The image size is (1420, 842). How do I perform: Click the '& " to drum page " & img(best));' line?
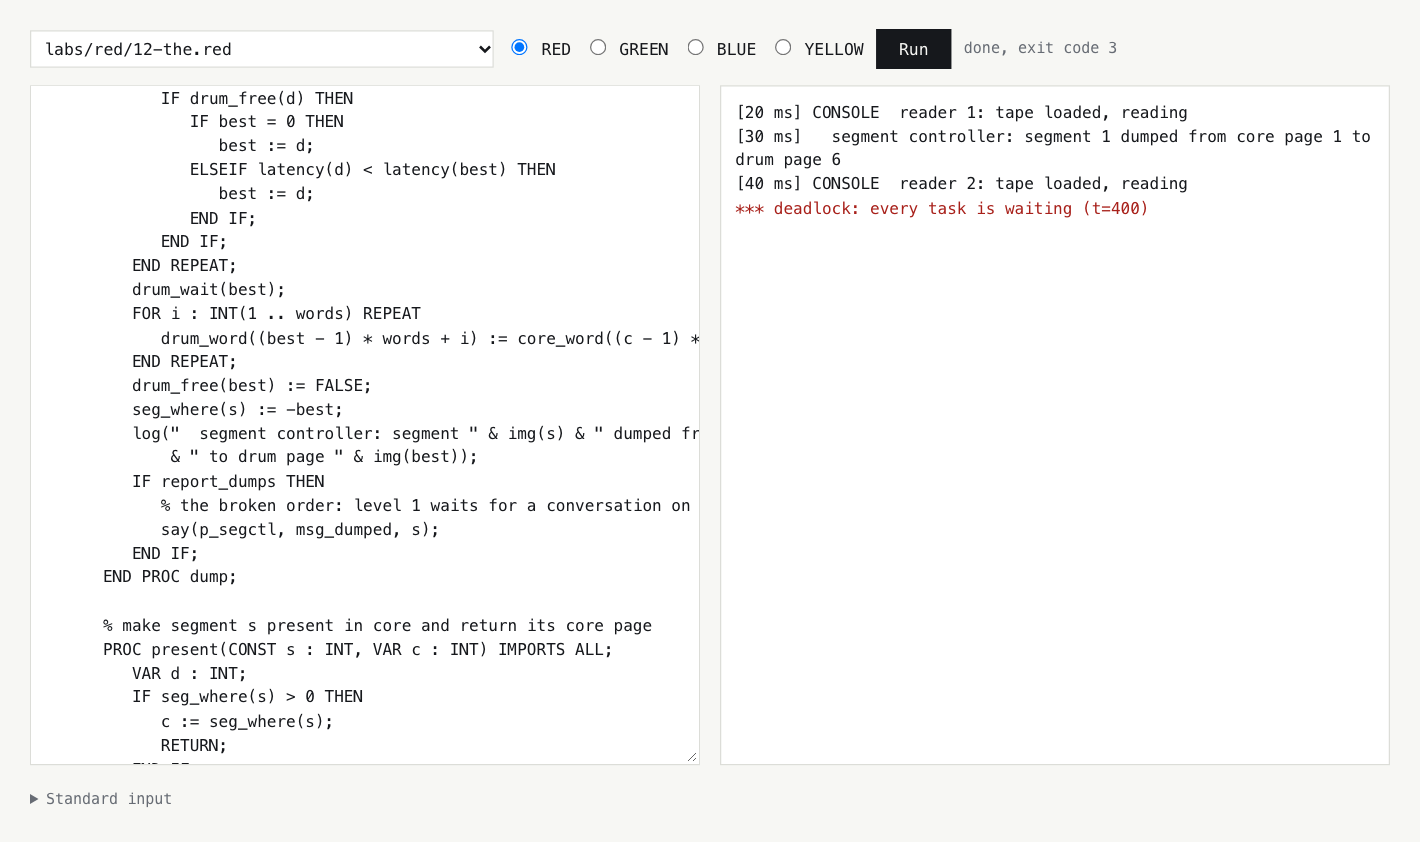(324, 457)
